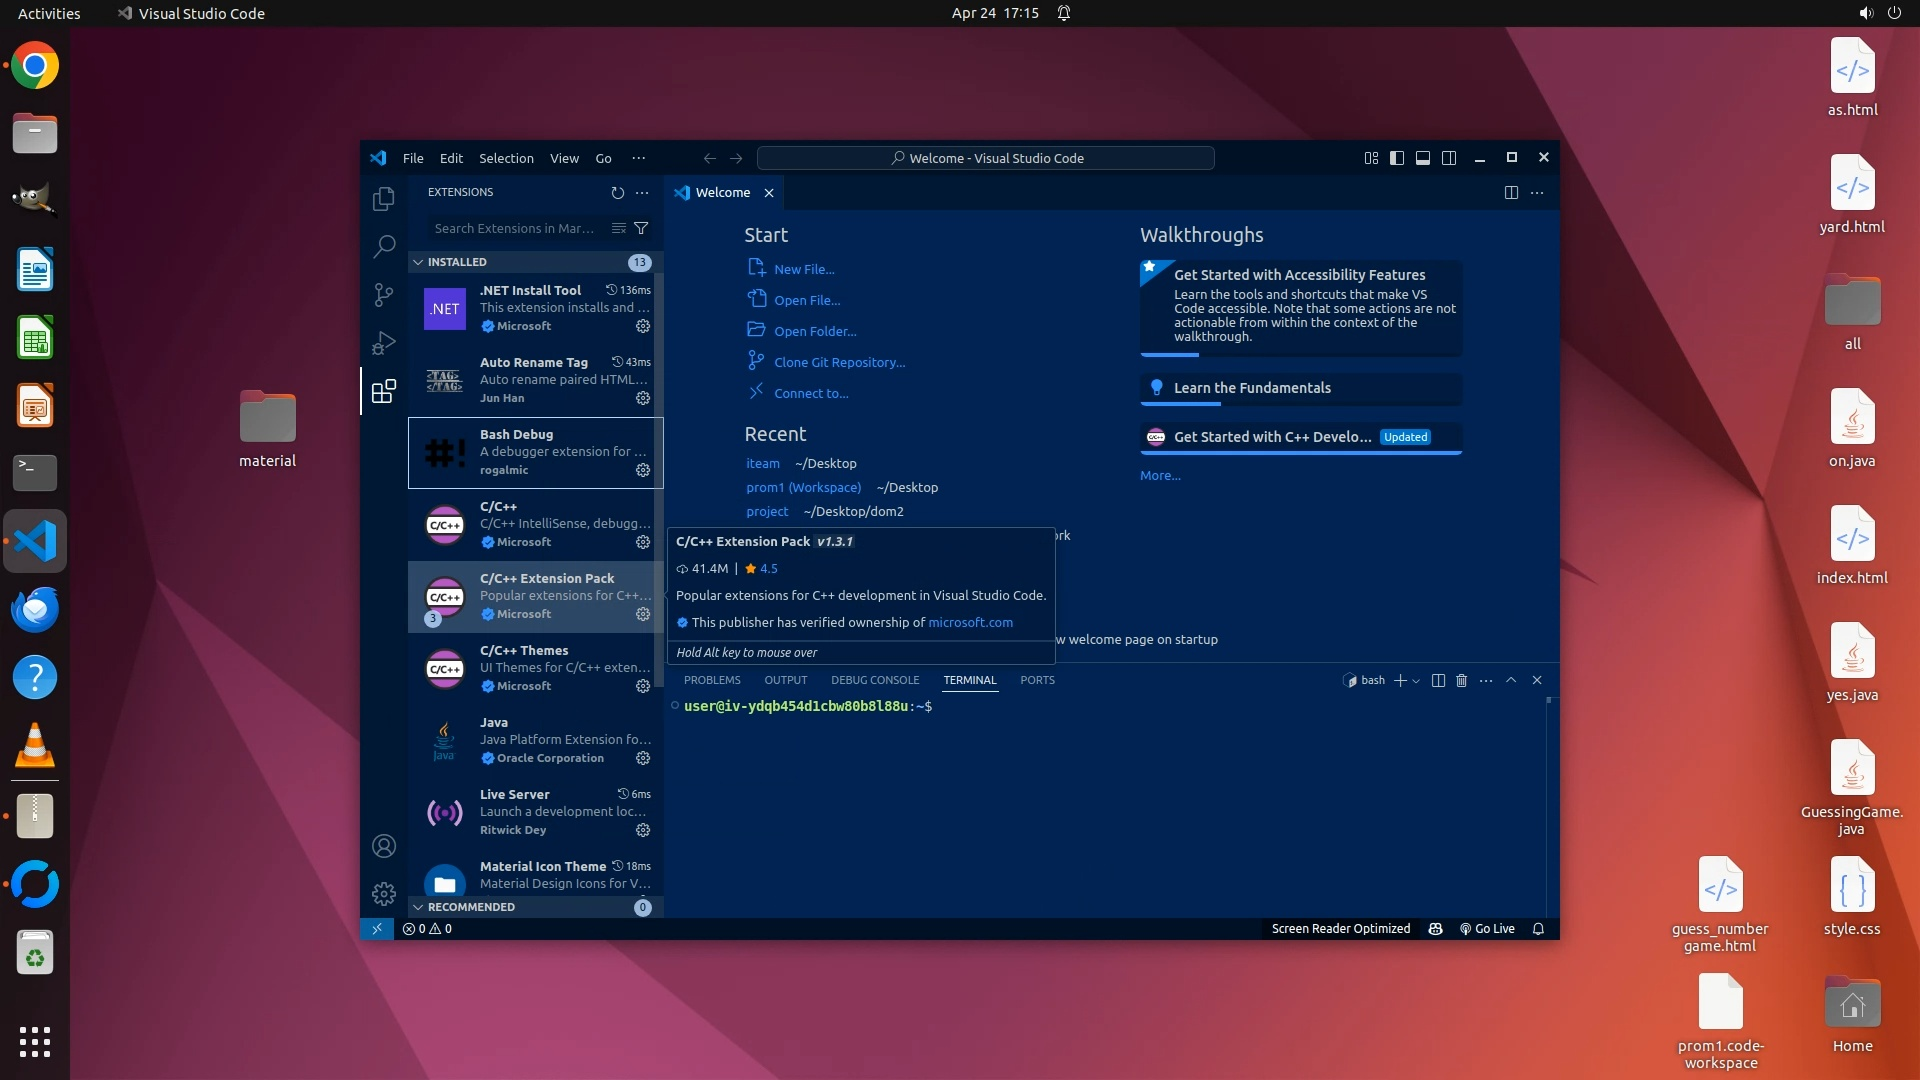Click the Accounts icon in activity bar

(384, 846)
